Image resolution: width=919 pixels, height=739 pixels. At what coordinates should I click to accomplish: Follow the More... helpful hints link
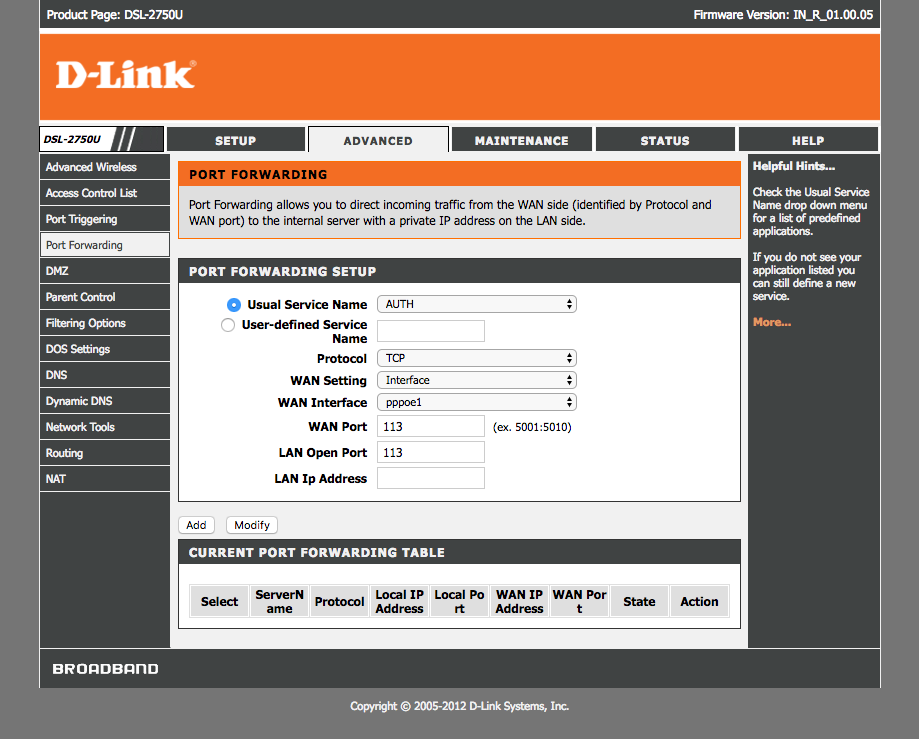tap(771, 322)
